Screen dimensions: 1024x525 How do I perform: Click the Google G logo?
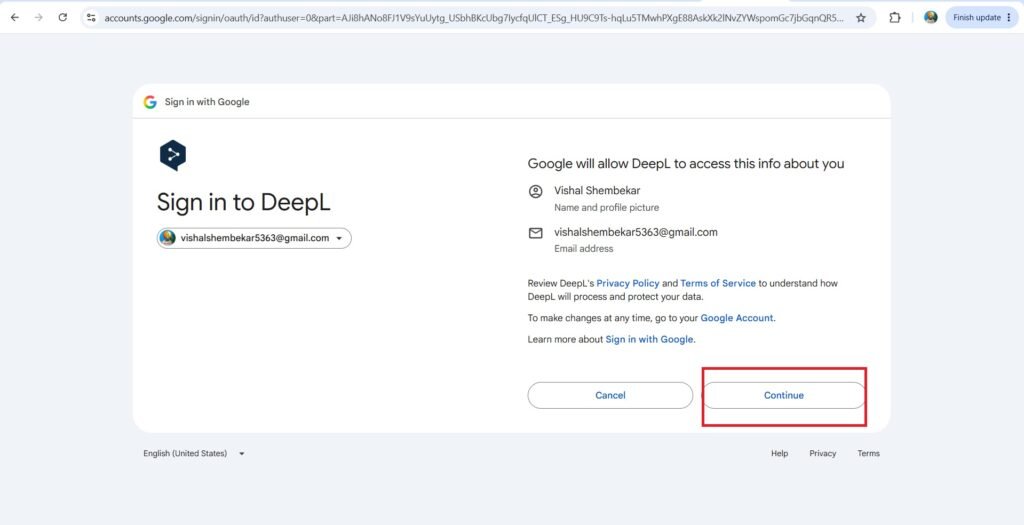click(x=150, y=102)
